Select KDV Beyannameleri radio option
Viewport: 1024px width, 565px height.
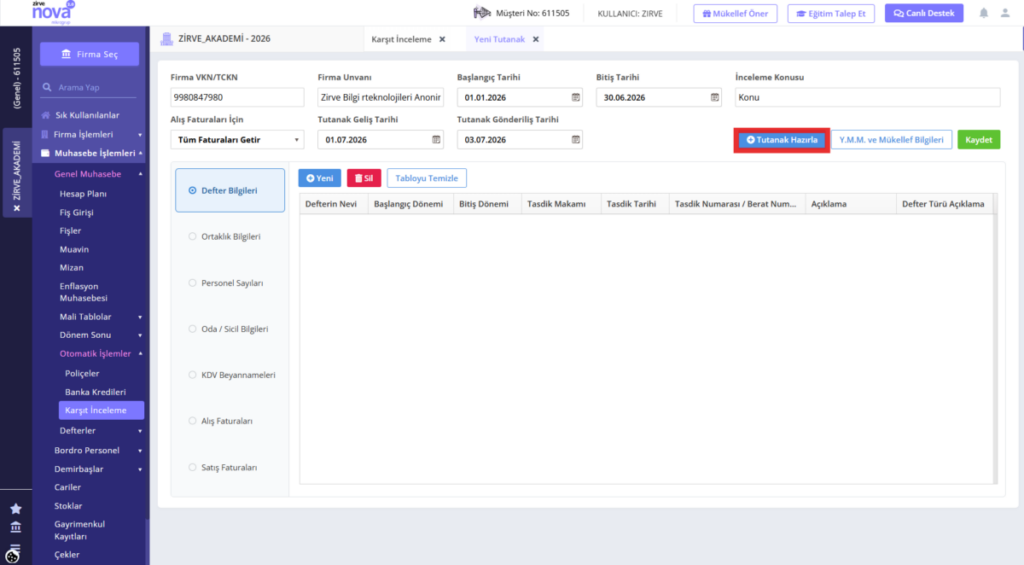[192, 375]
